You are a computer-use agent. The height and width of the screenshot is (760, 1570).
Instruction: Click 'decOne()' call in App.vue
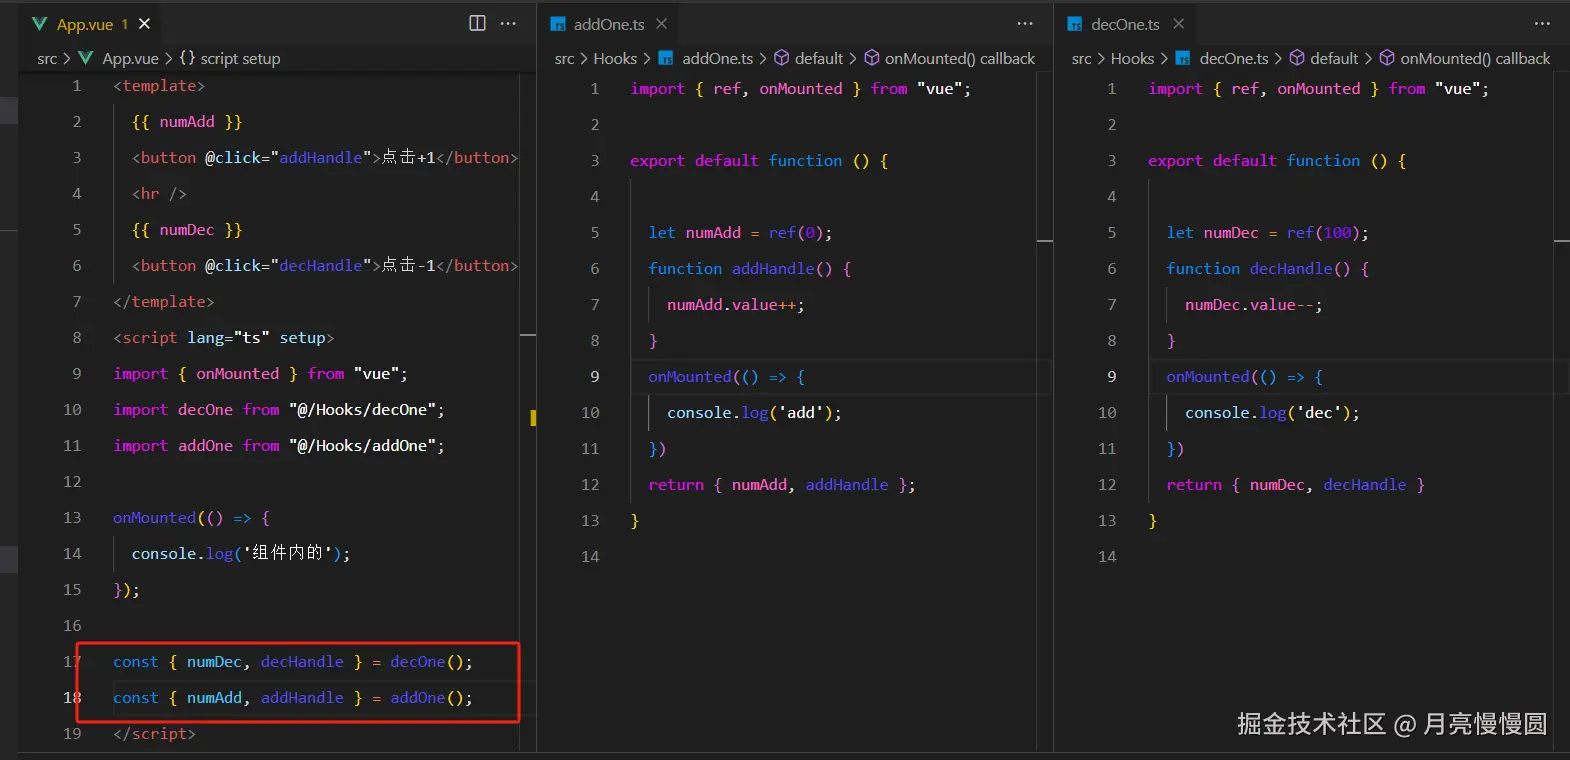tap(426, 662)
